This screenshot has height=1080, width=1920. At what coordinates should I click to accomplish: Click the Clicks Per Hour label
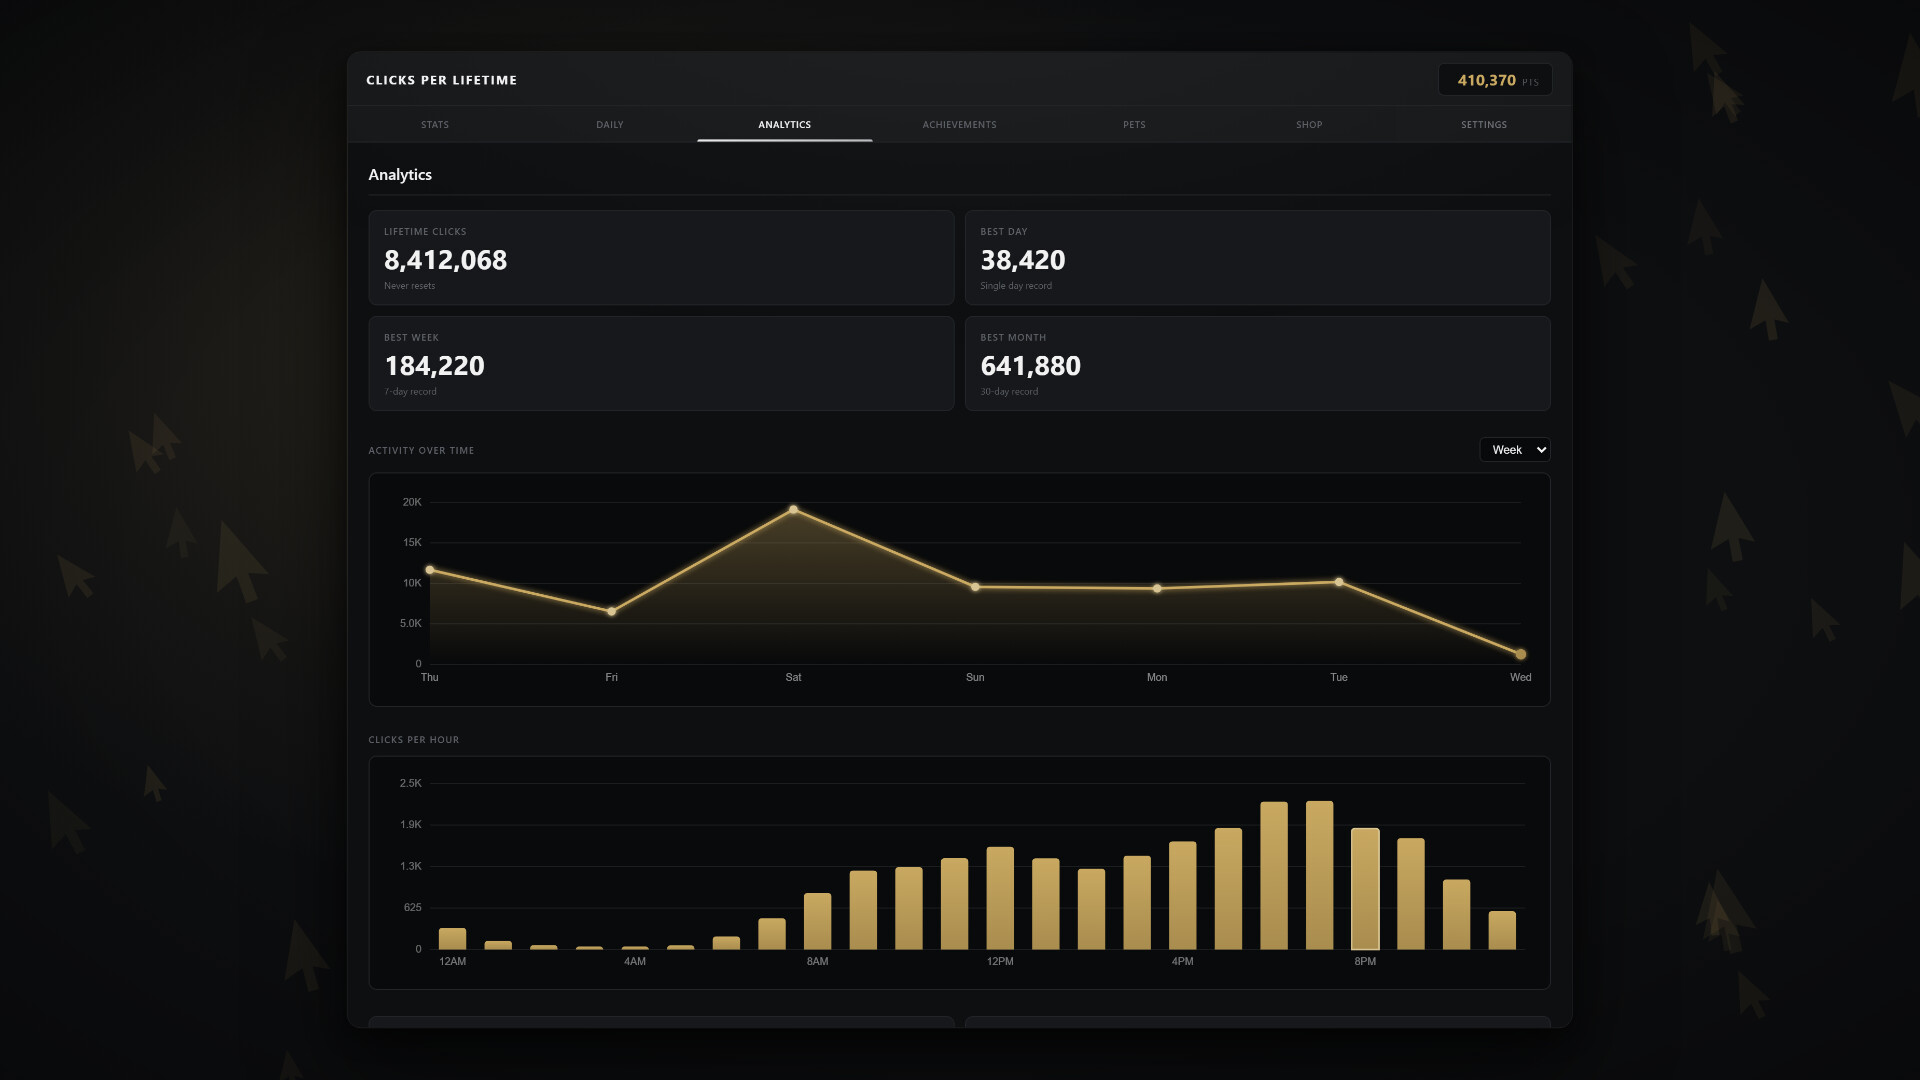pyautogui.click(x=413, y=740)
